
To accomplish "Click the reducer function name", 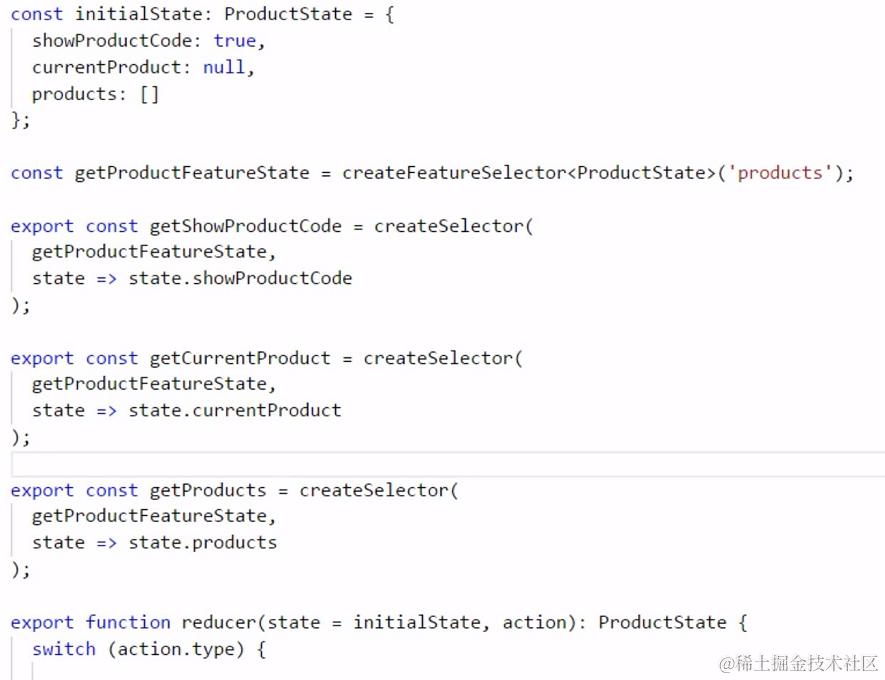I will click(219, 623).
